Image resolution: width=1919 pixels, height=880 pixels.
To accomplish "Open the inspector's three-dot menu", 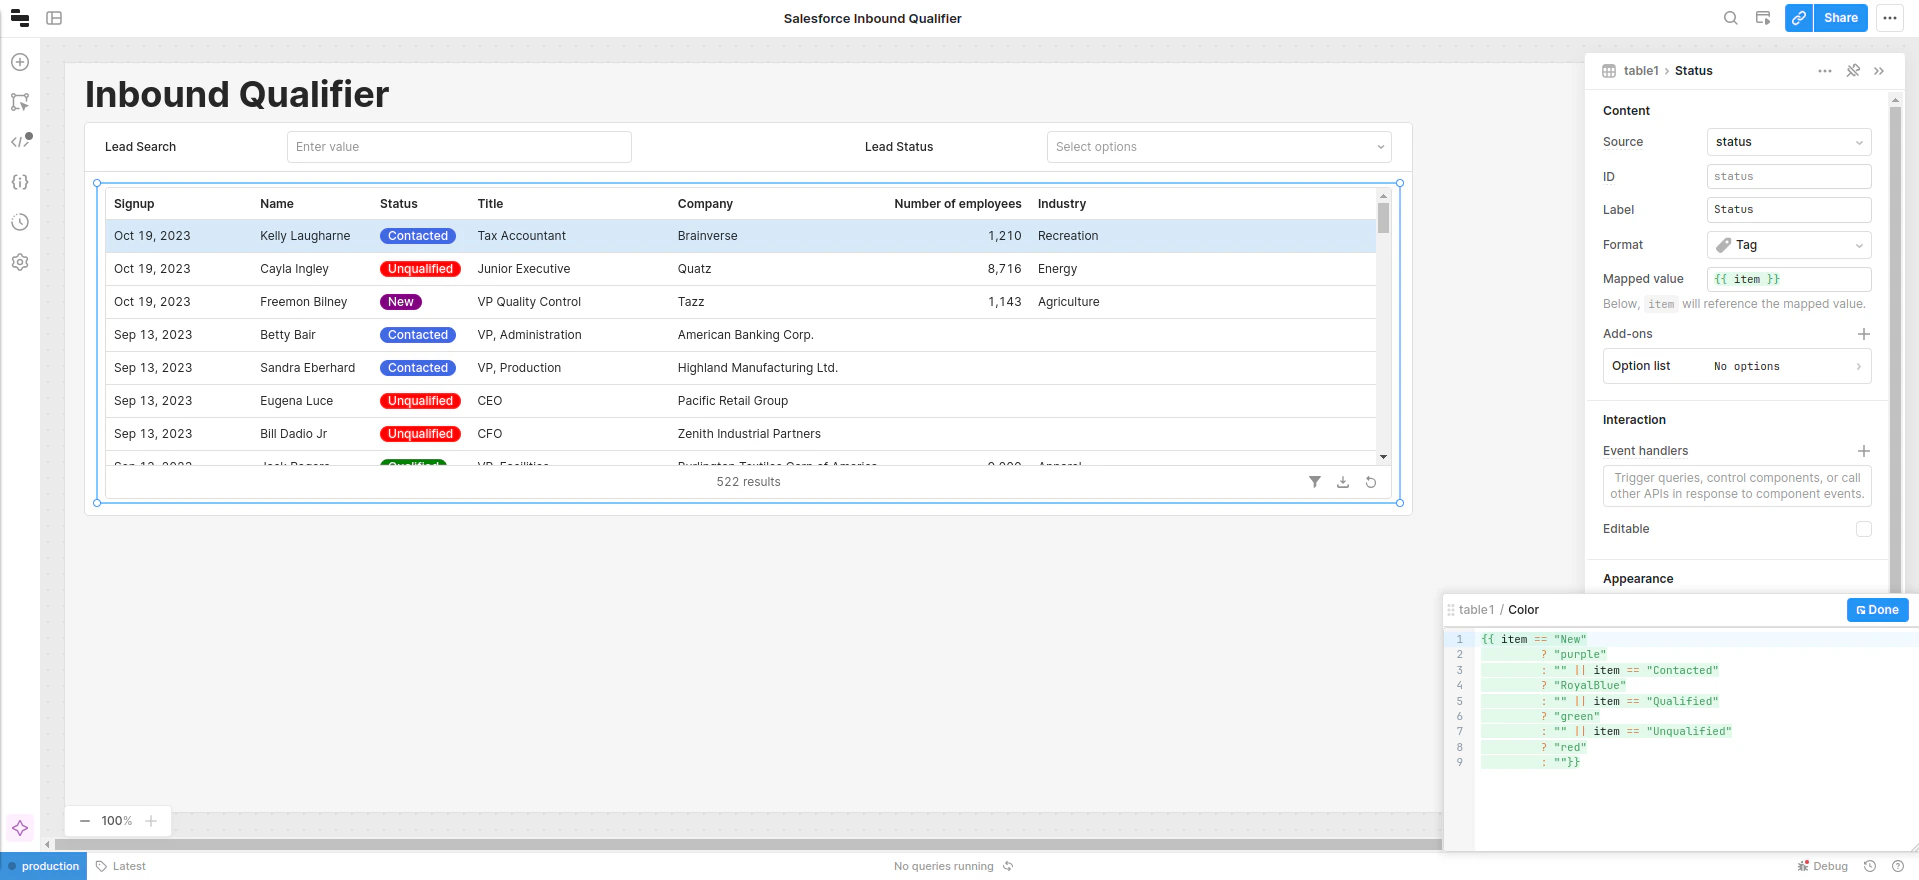I will (1825, 71).
